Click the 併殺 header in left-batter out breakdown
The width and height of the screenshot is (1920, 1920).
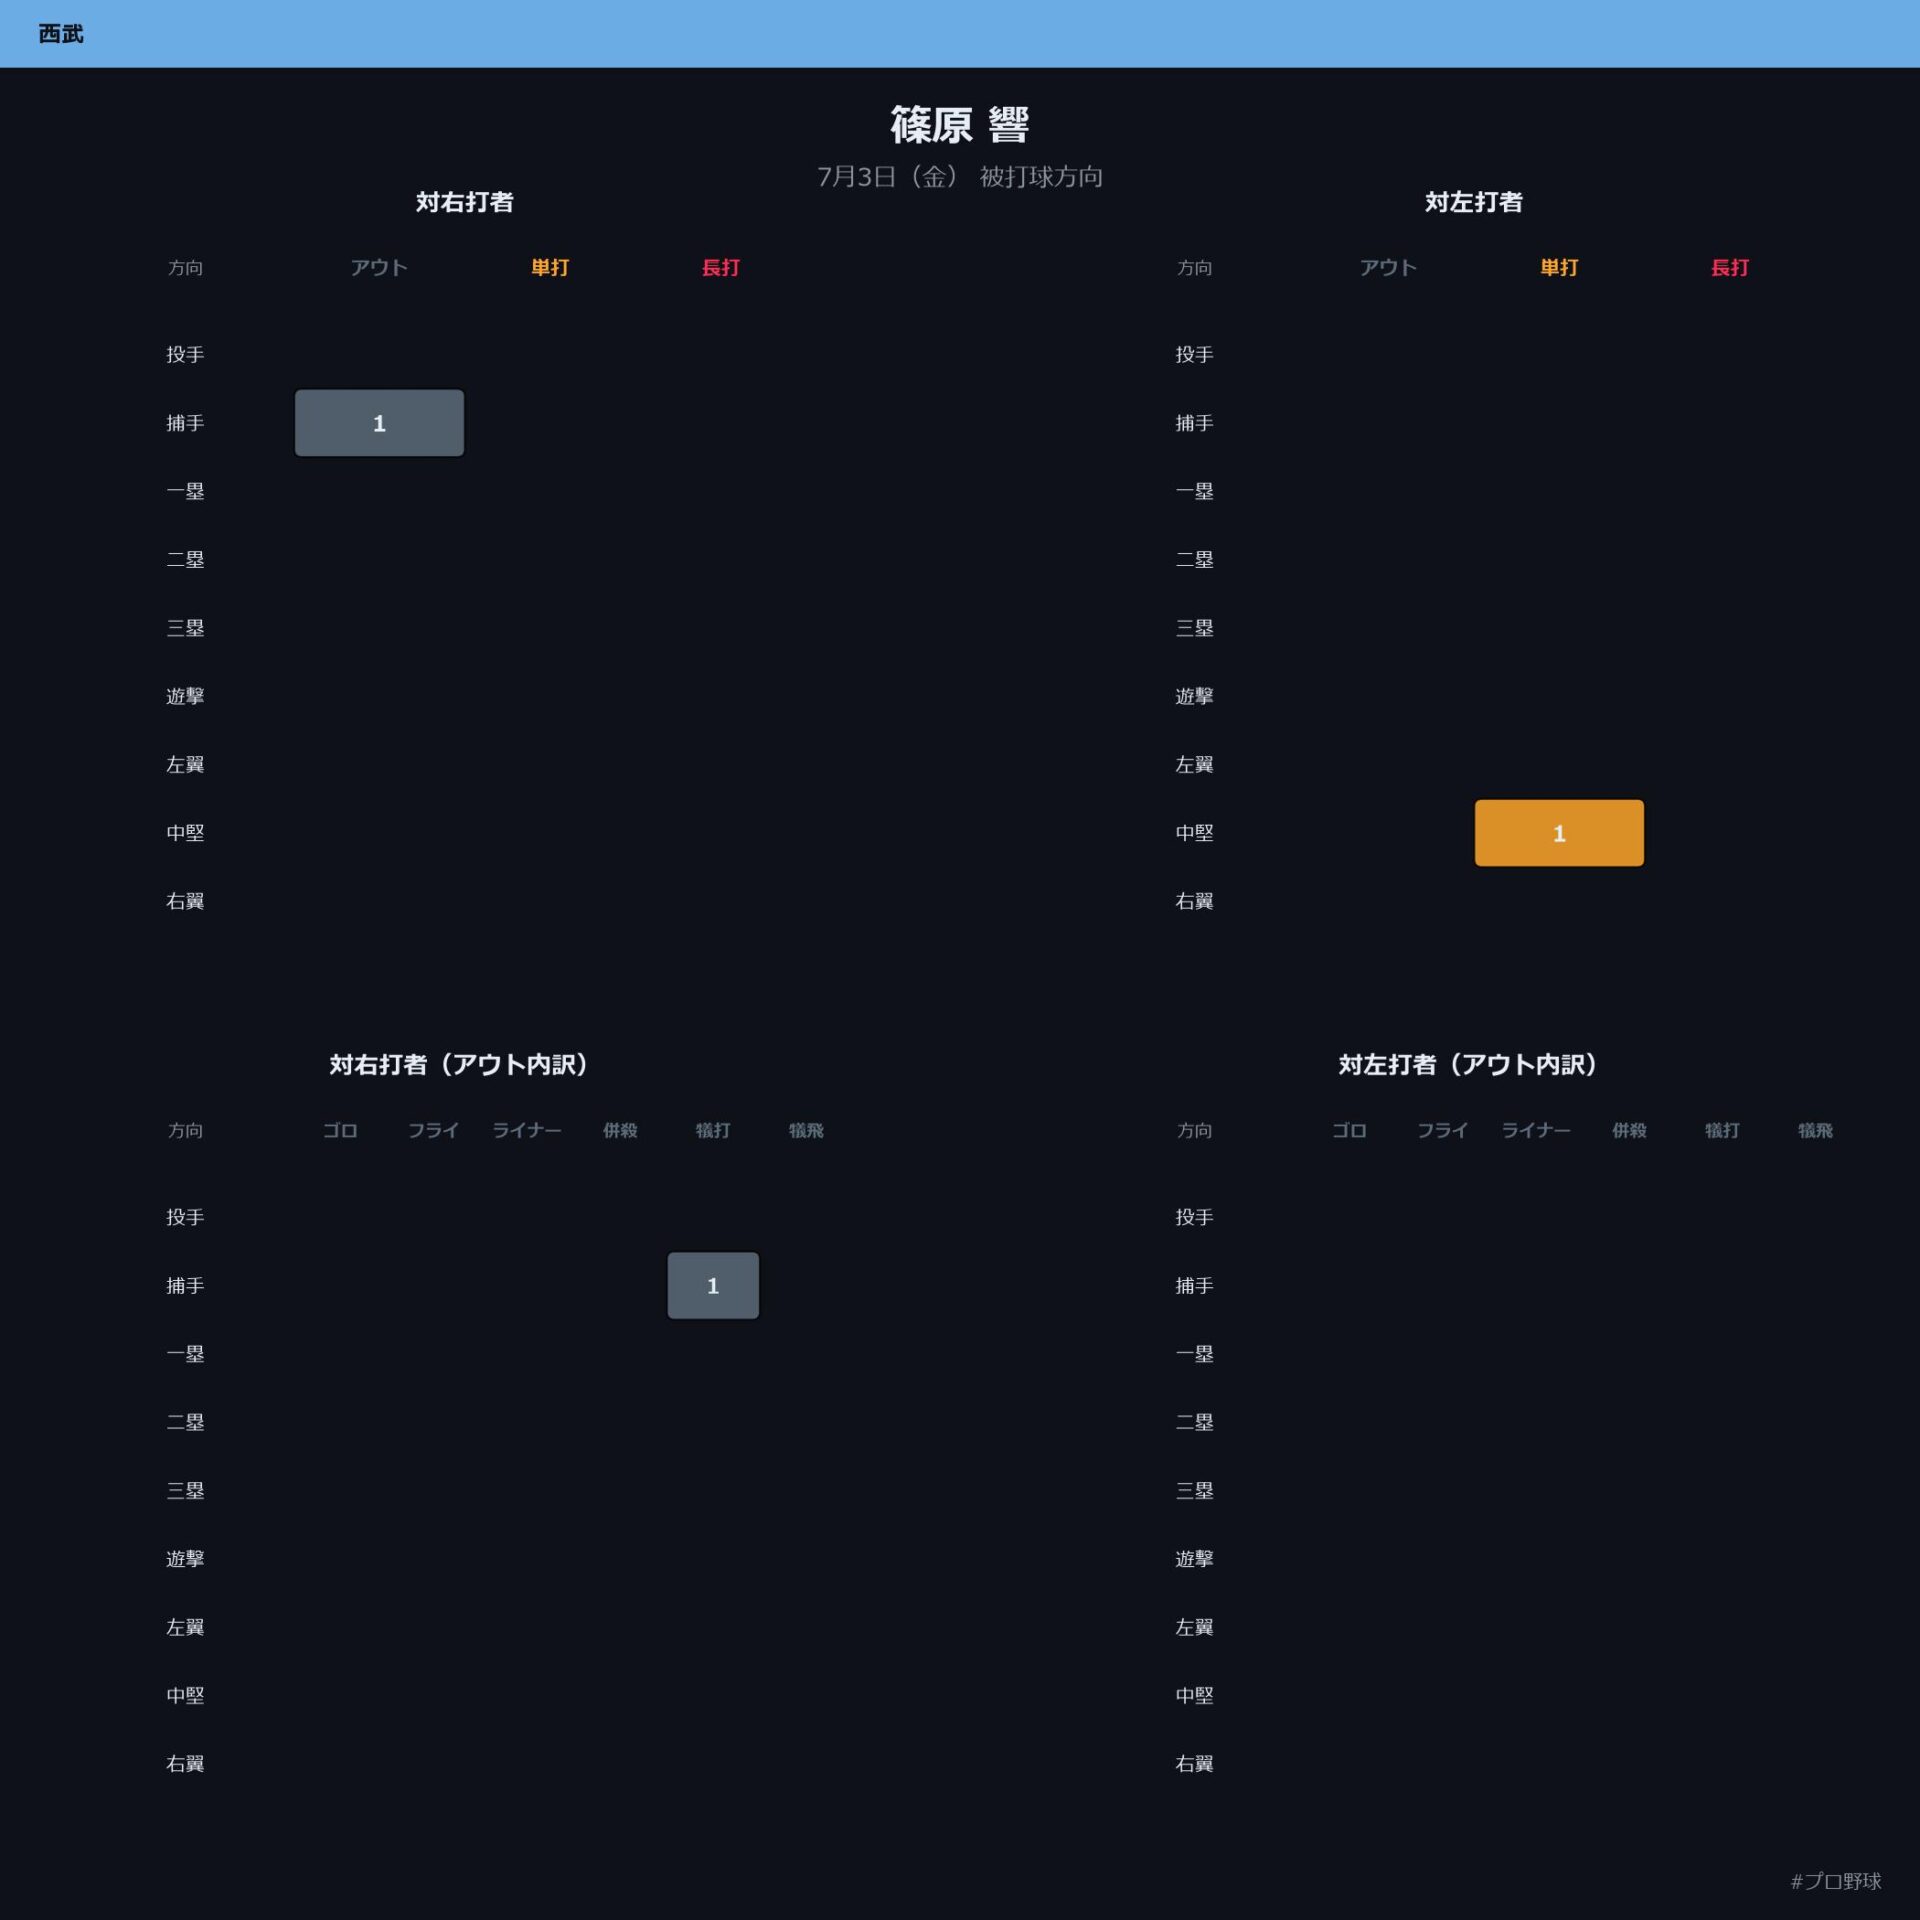coord(1629,1130)
